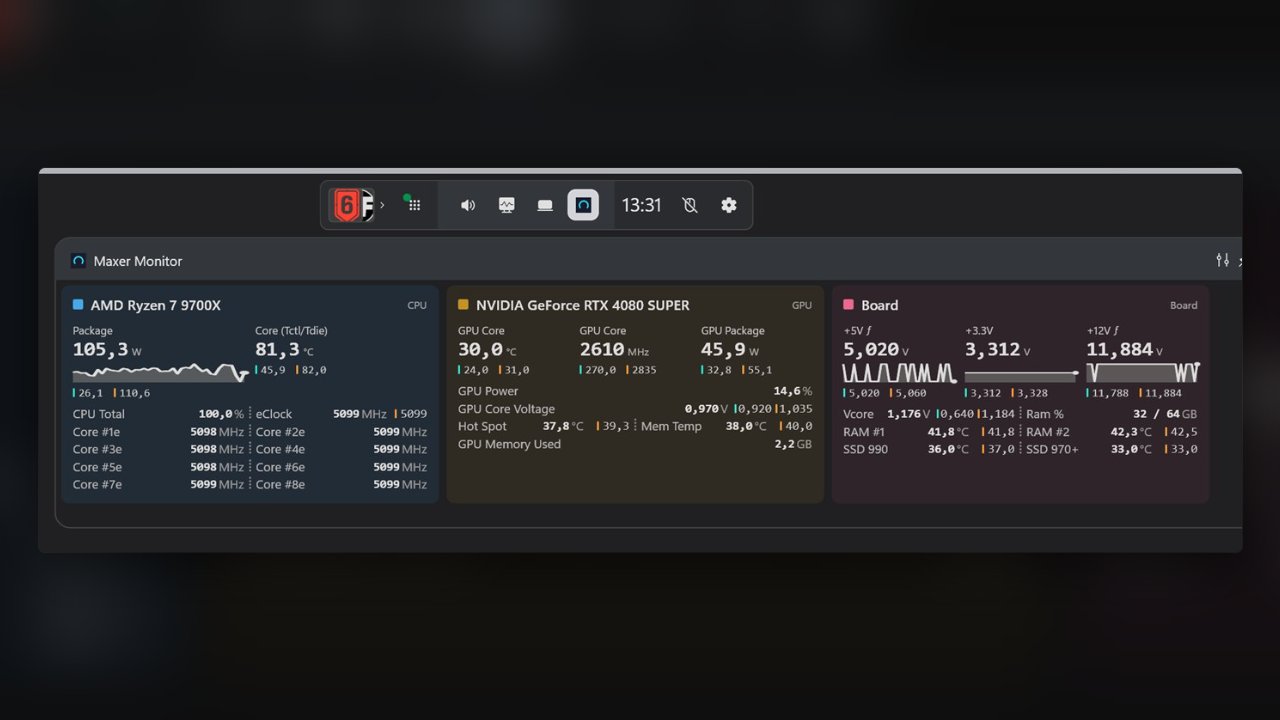
Task: Click the +3.3V voltage graph
Action: point(1021,375)
